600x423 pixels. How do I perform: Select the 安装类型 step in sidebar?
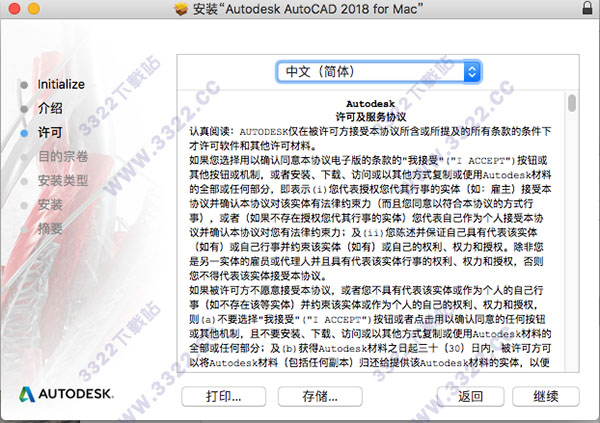63,180
